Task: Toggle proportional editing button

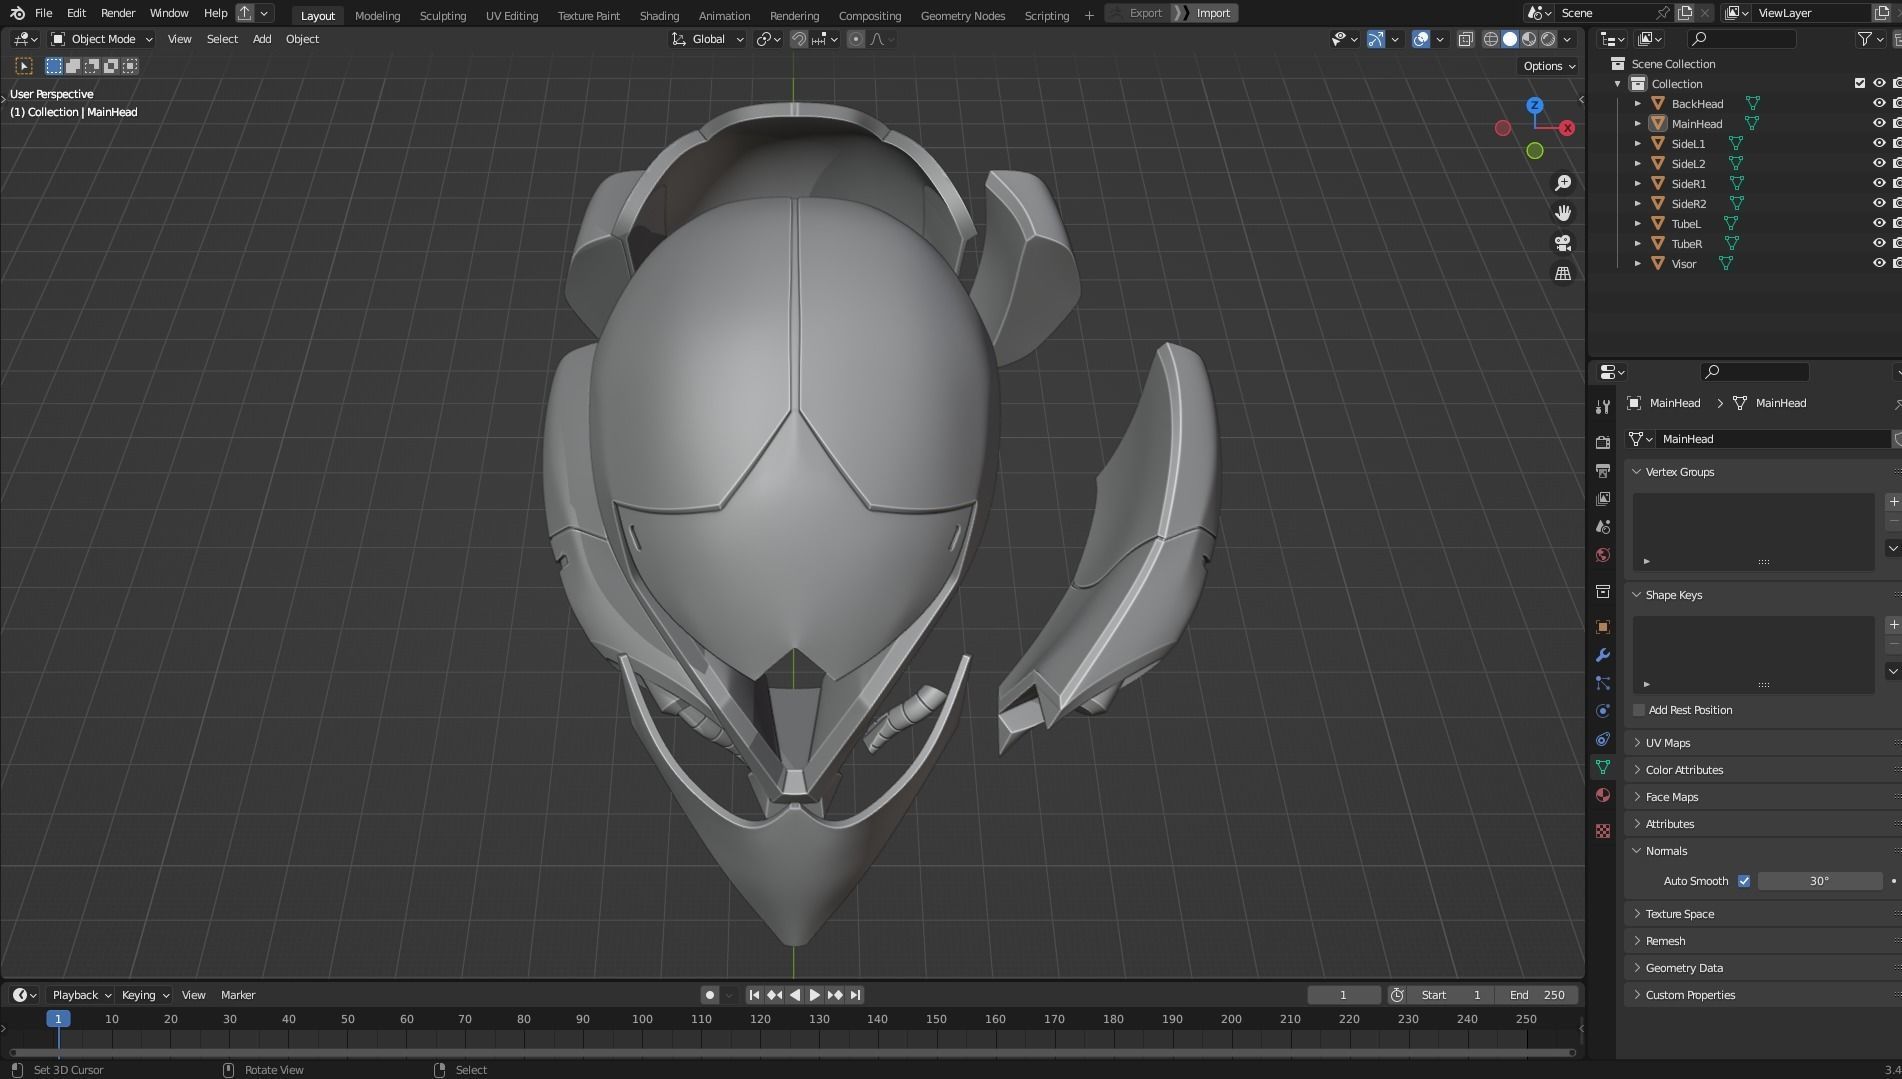Action: point(855,39)
